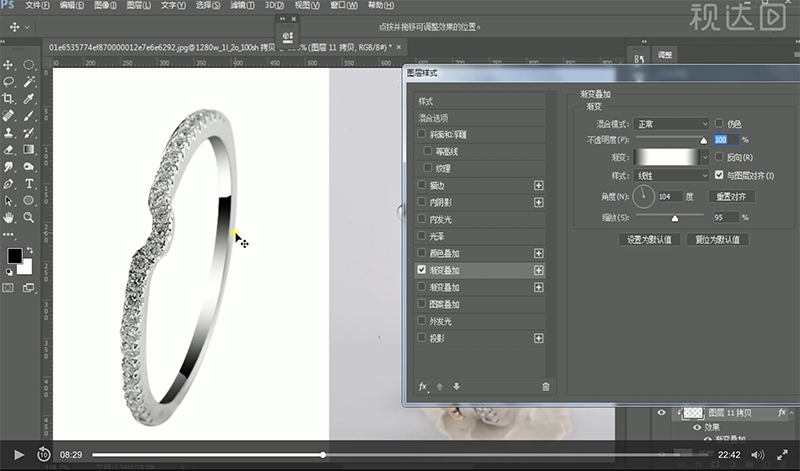This screenshot has width=800, height=471.
Task: Open 混合选项 in the styles list
Action: [480, 118]
